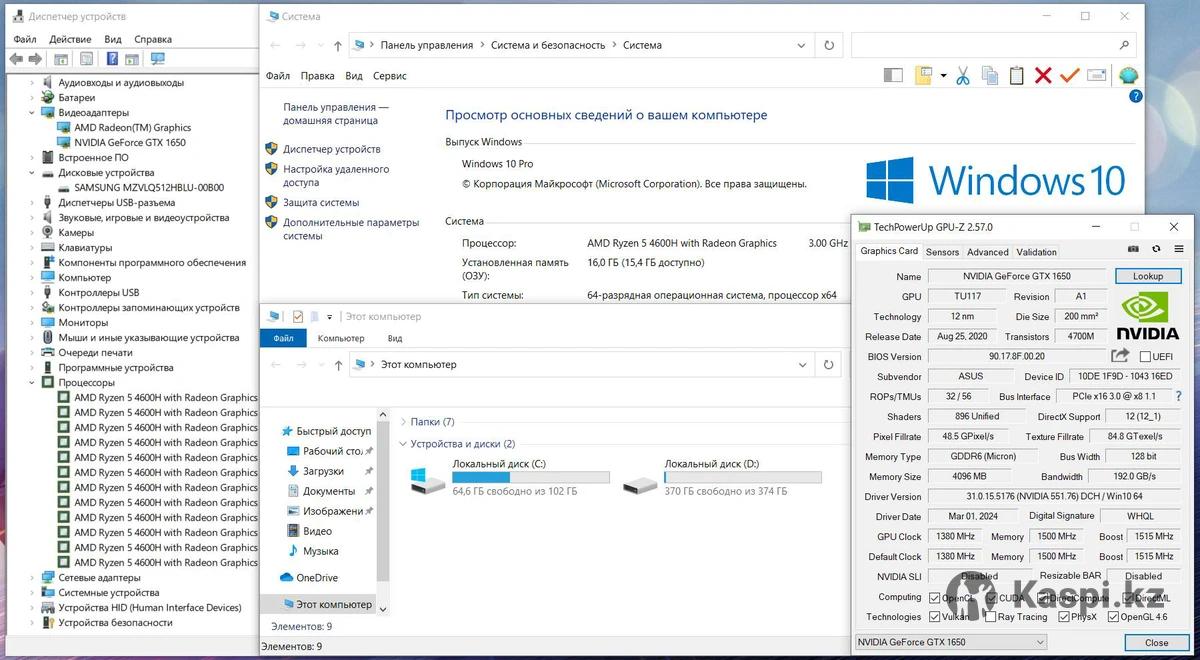This screenshot has height=660, width=1200.
Task: Click the blue help question mark icon
Action: 1135,97
